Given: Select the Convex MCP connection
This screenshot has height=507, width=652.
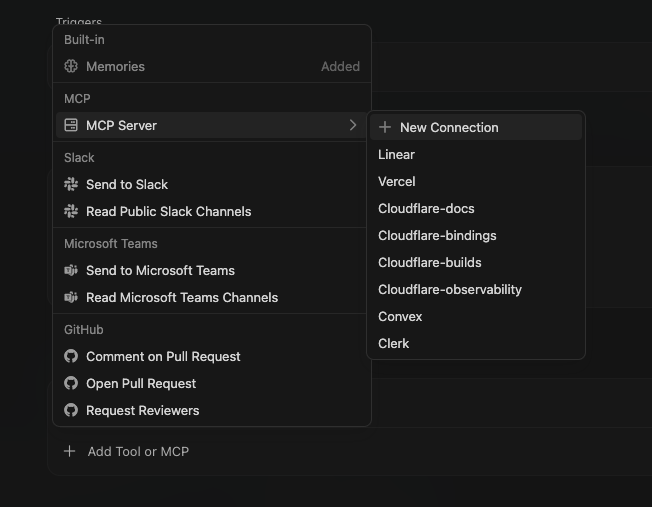Looking at the screenshot, I should (476, 317).
